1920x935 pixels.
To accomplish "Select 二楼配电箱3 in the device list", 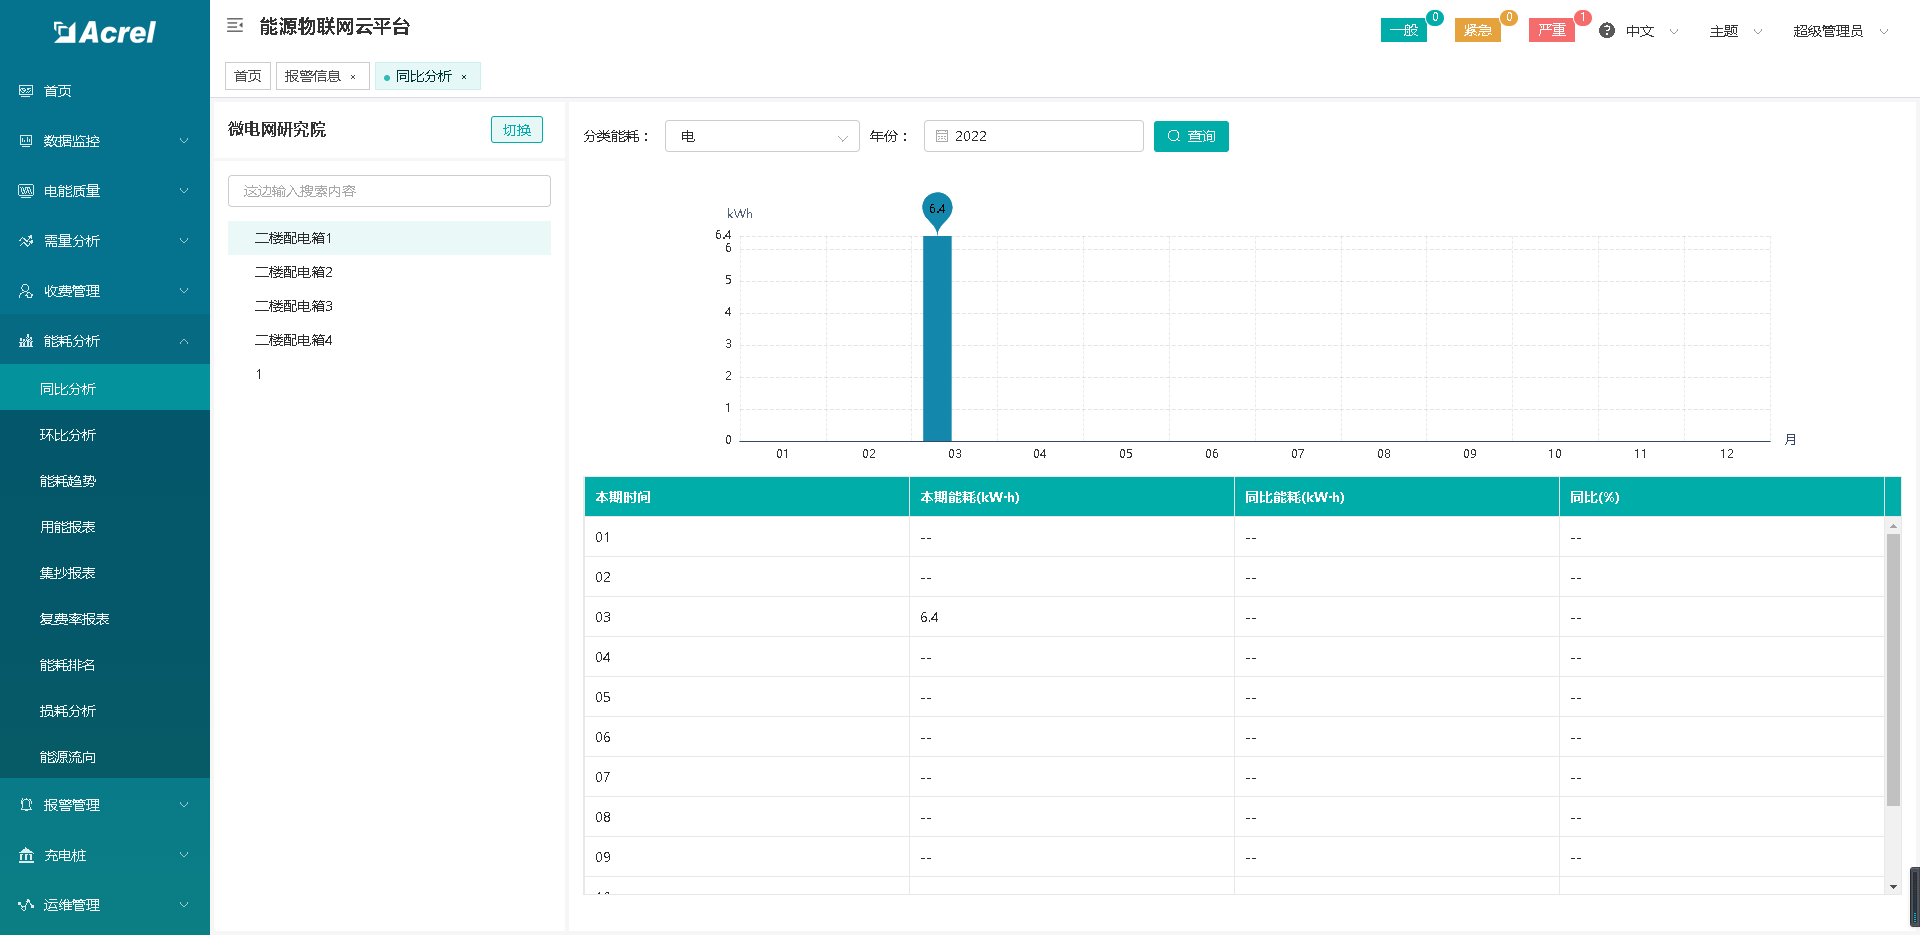I will tap(293, 306).
